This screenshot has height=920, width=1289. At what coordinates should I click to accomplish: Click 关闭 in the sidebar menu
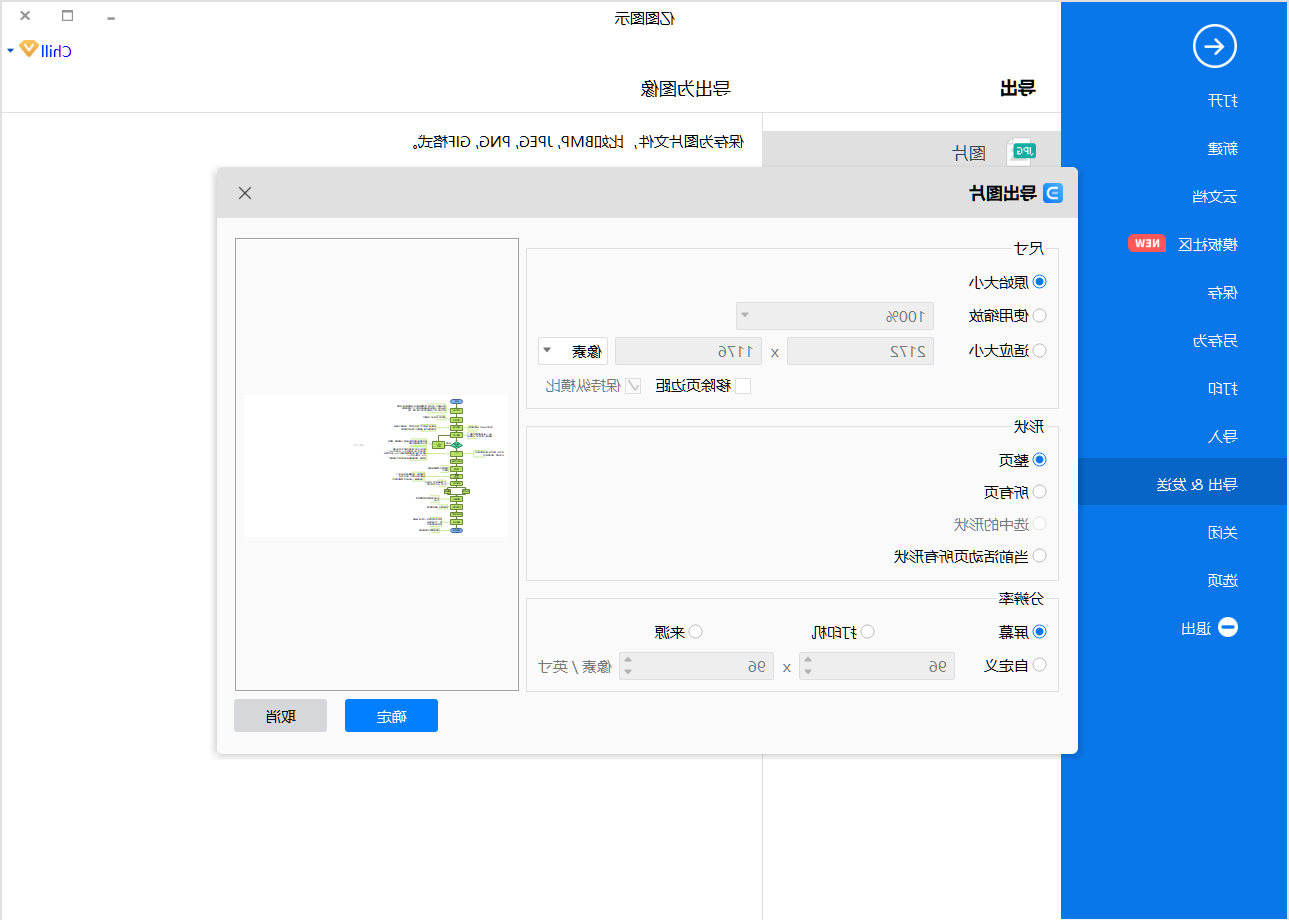(1222, 533)
